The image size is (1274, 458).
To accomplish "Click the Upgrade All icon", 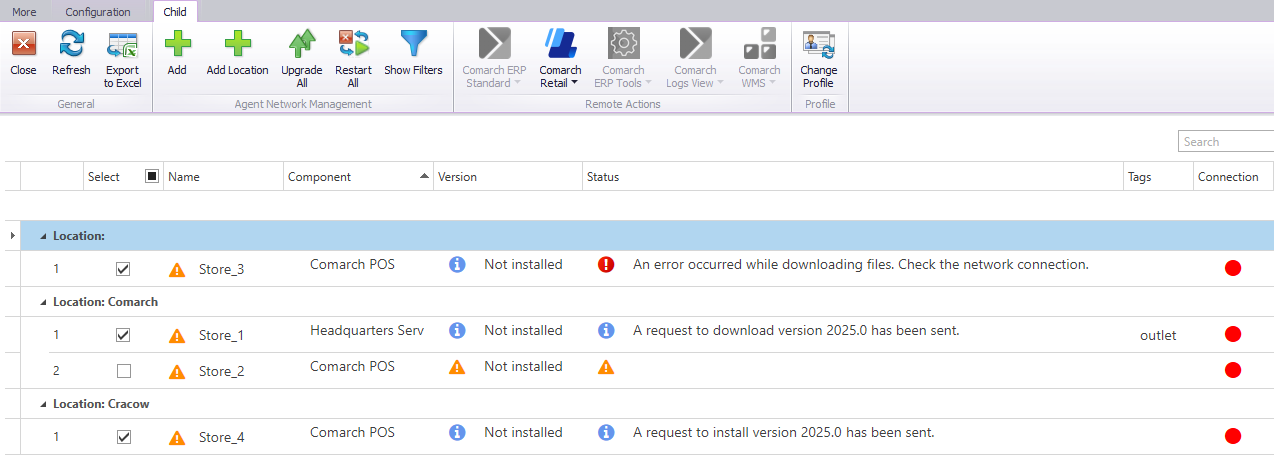I will pyautogui.click(x=301, y=44).
